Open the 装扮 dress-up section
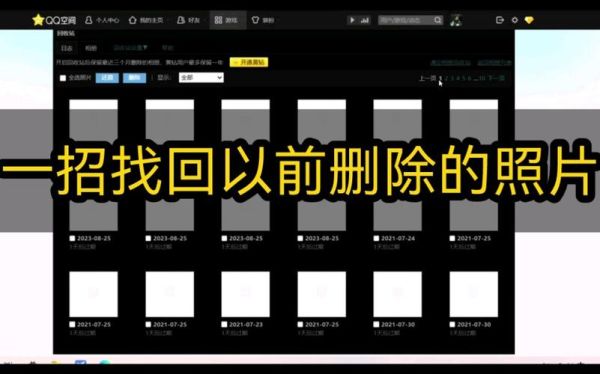The height and width of the screenshot is (374, 600). [x=263, y=20]
